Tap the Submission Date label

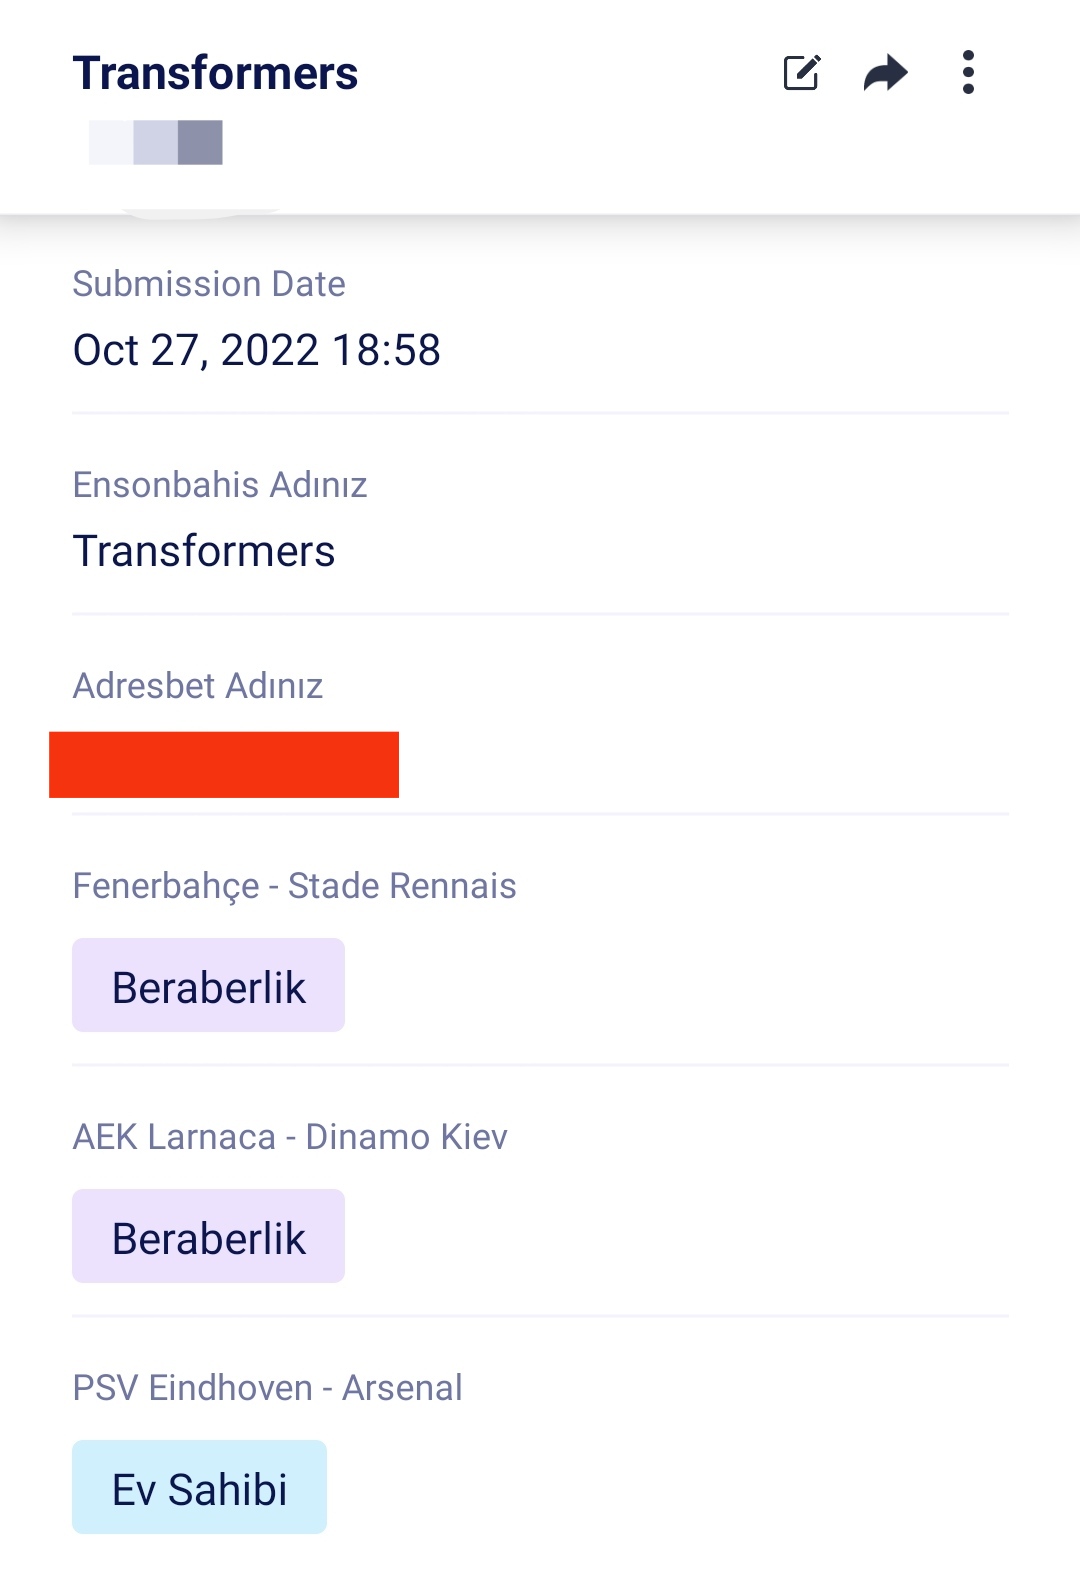pyautogui.click(x=209, y=284)
